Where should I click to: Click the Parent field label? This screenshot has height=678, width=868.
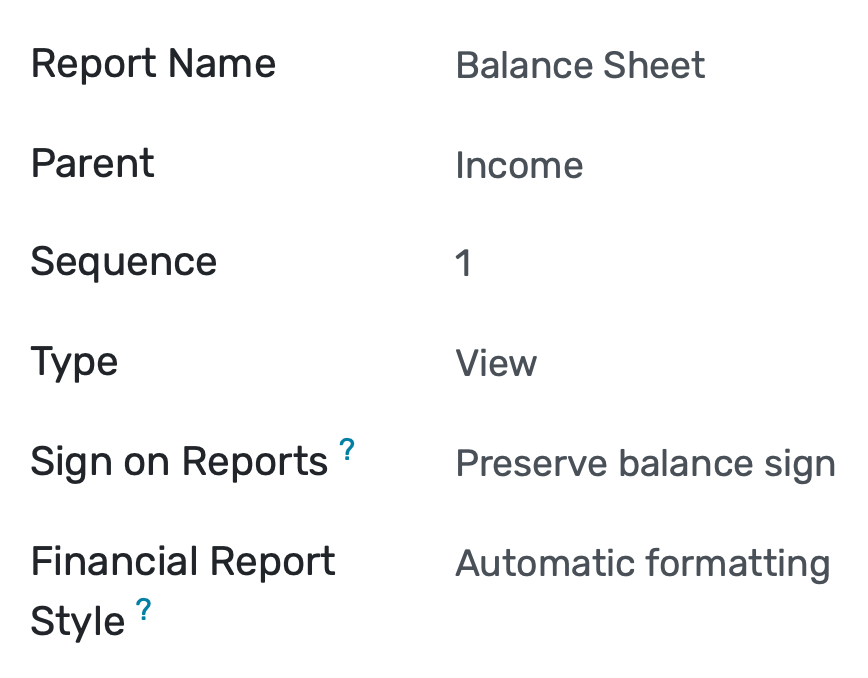pyautogui.click(x=92, y=163)
